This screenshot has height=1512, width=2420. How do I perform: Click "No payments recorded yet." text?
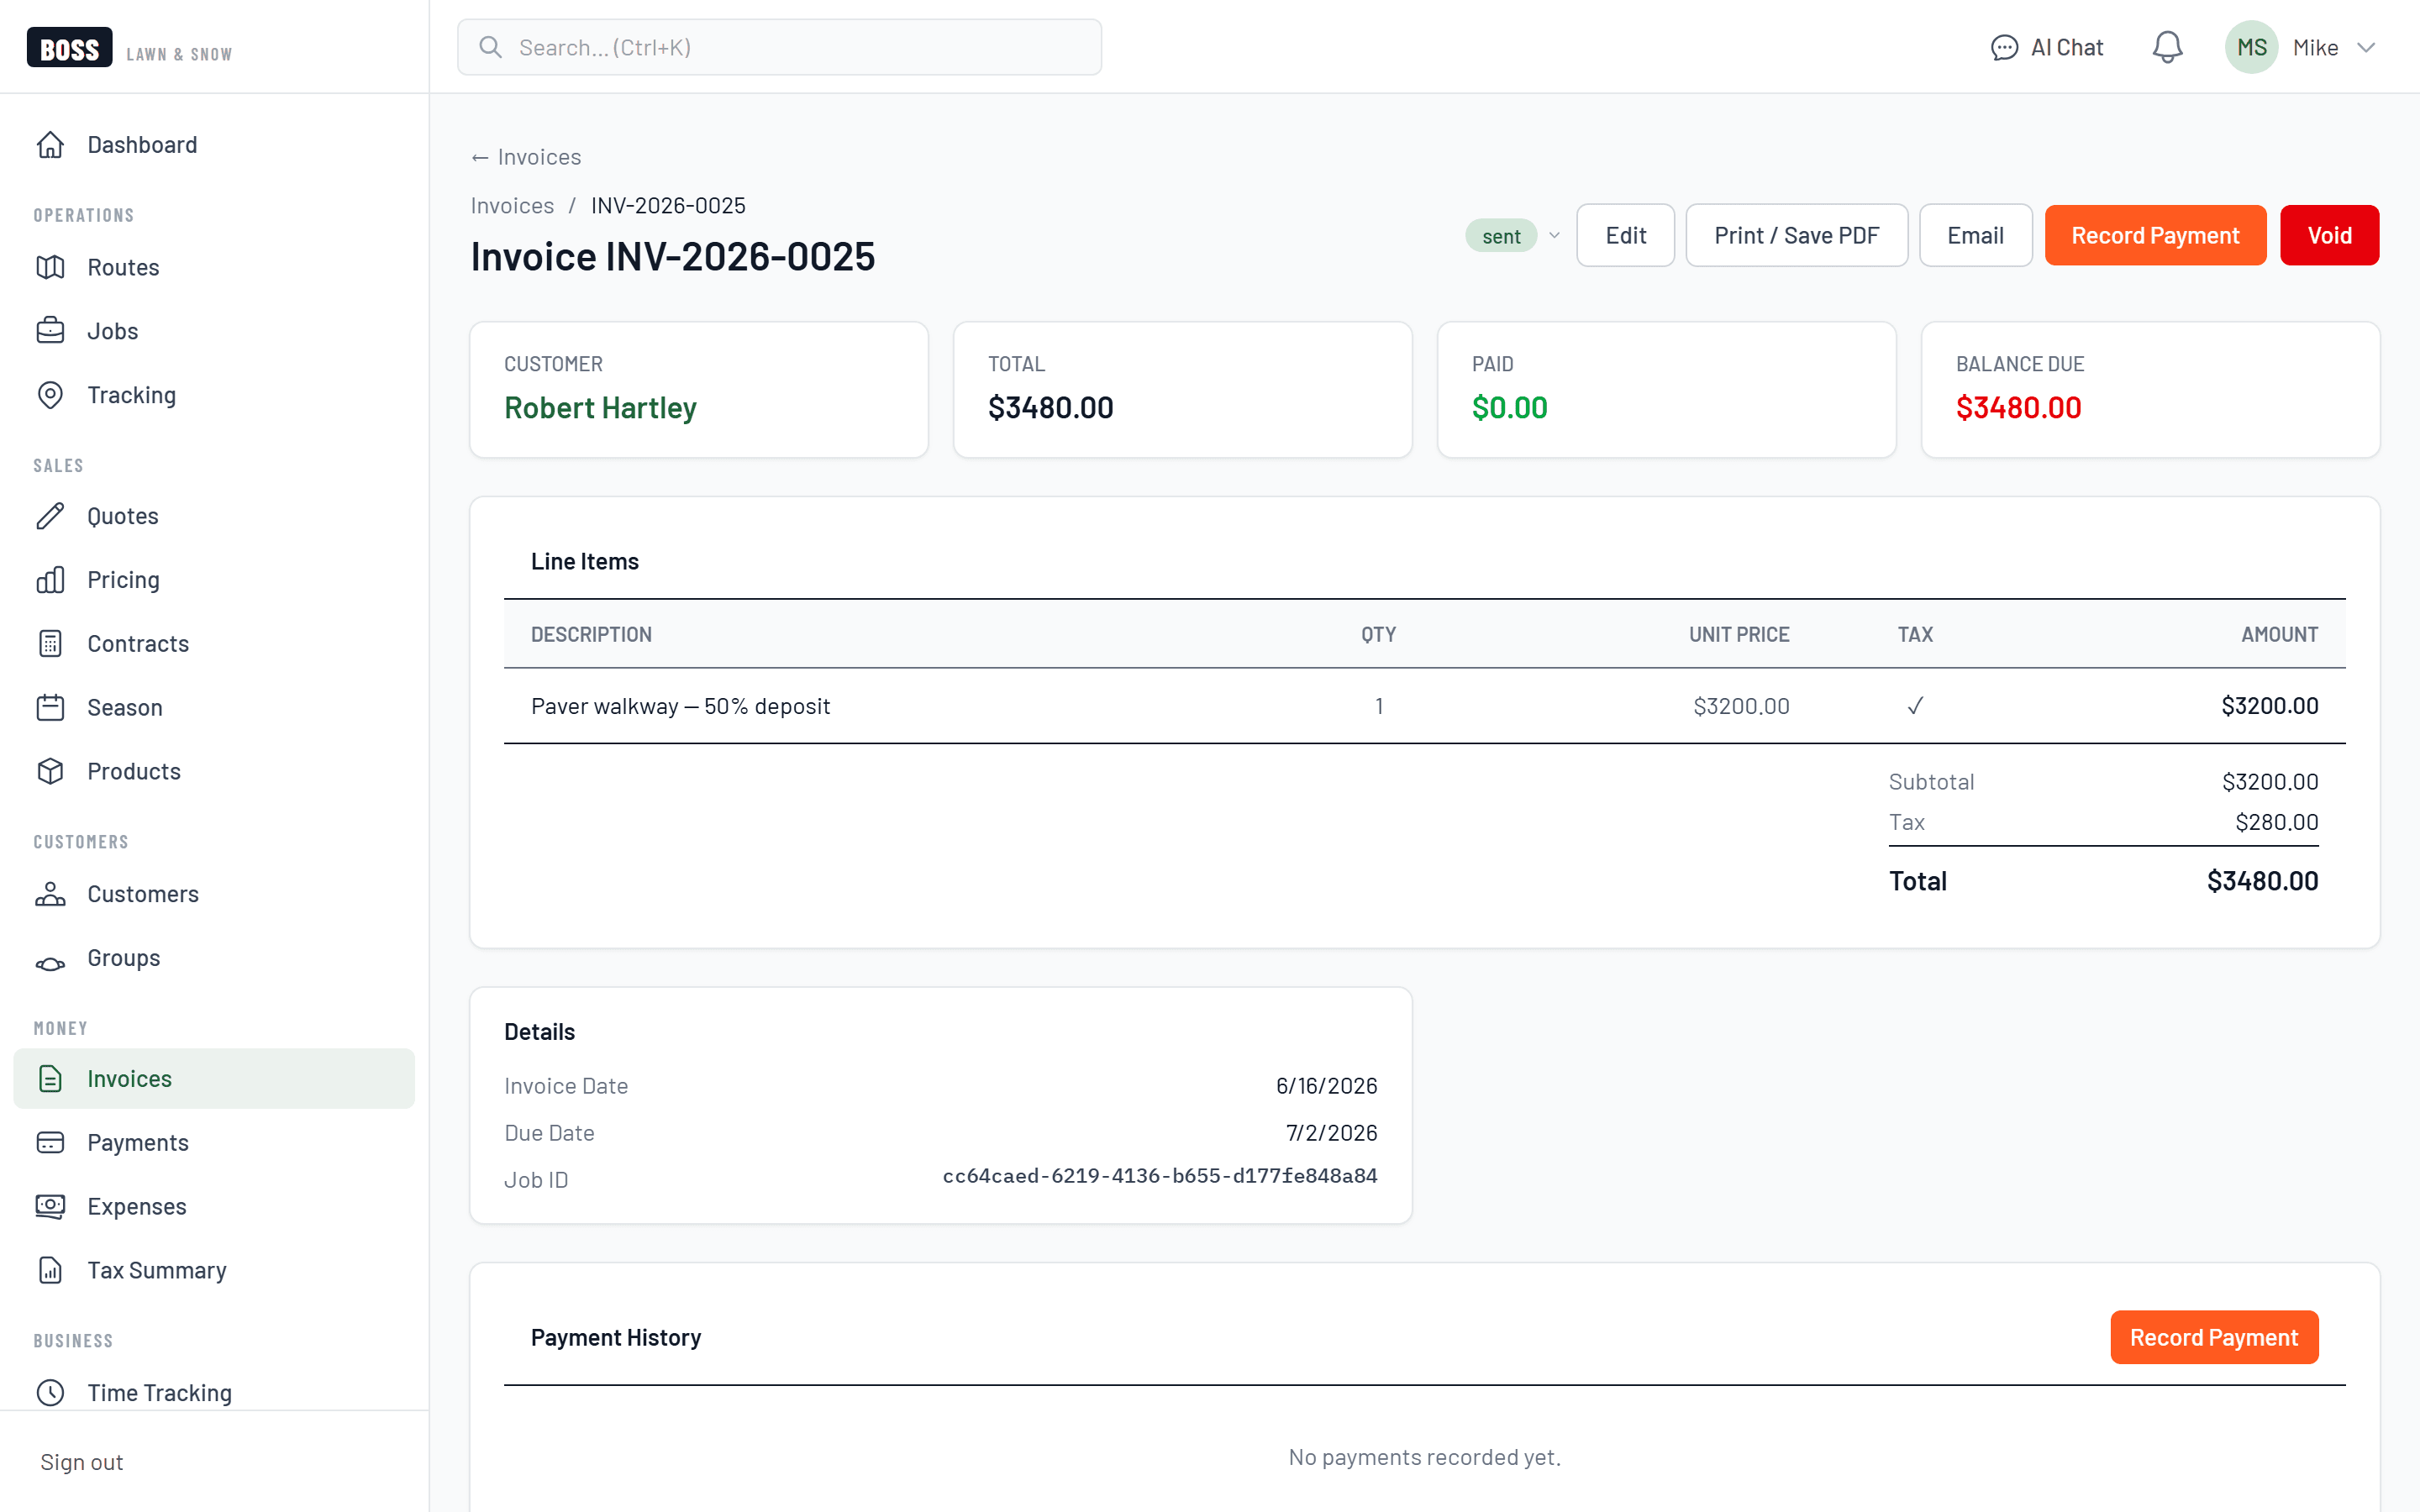tap(1424, 1457)
